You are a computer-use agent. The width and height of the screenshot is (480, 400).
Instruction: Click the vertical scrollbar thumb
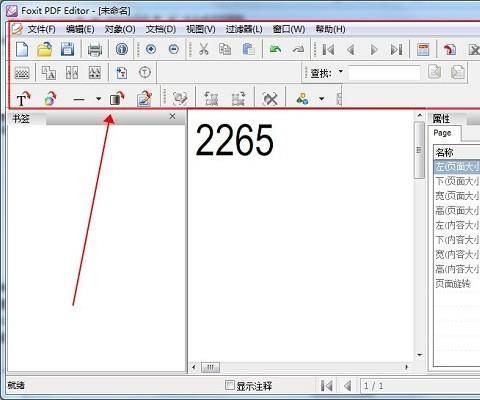click(x=419, y=150)
